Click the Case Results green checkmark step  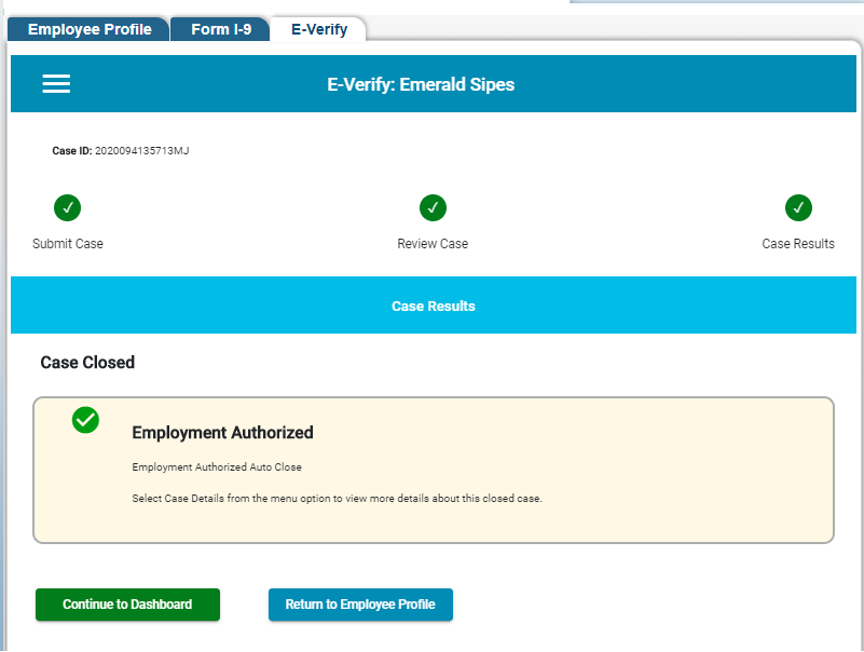coord(798,208)
